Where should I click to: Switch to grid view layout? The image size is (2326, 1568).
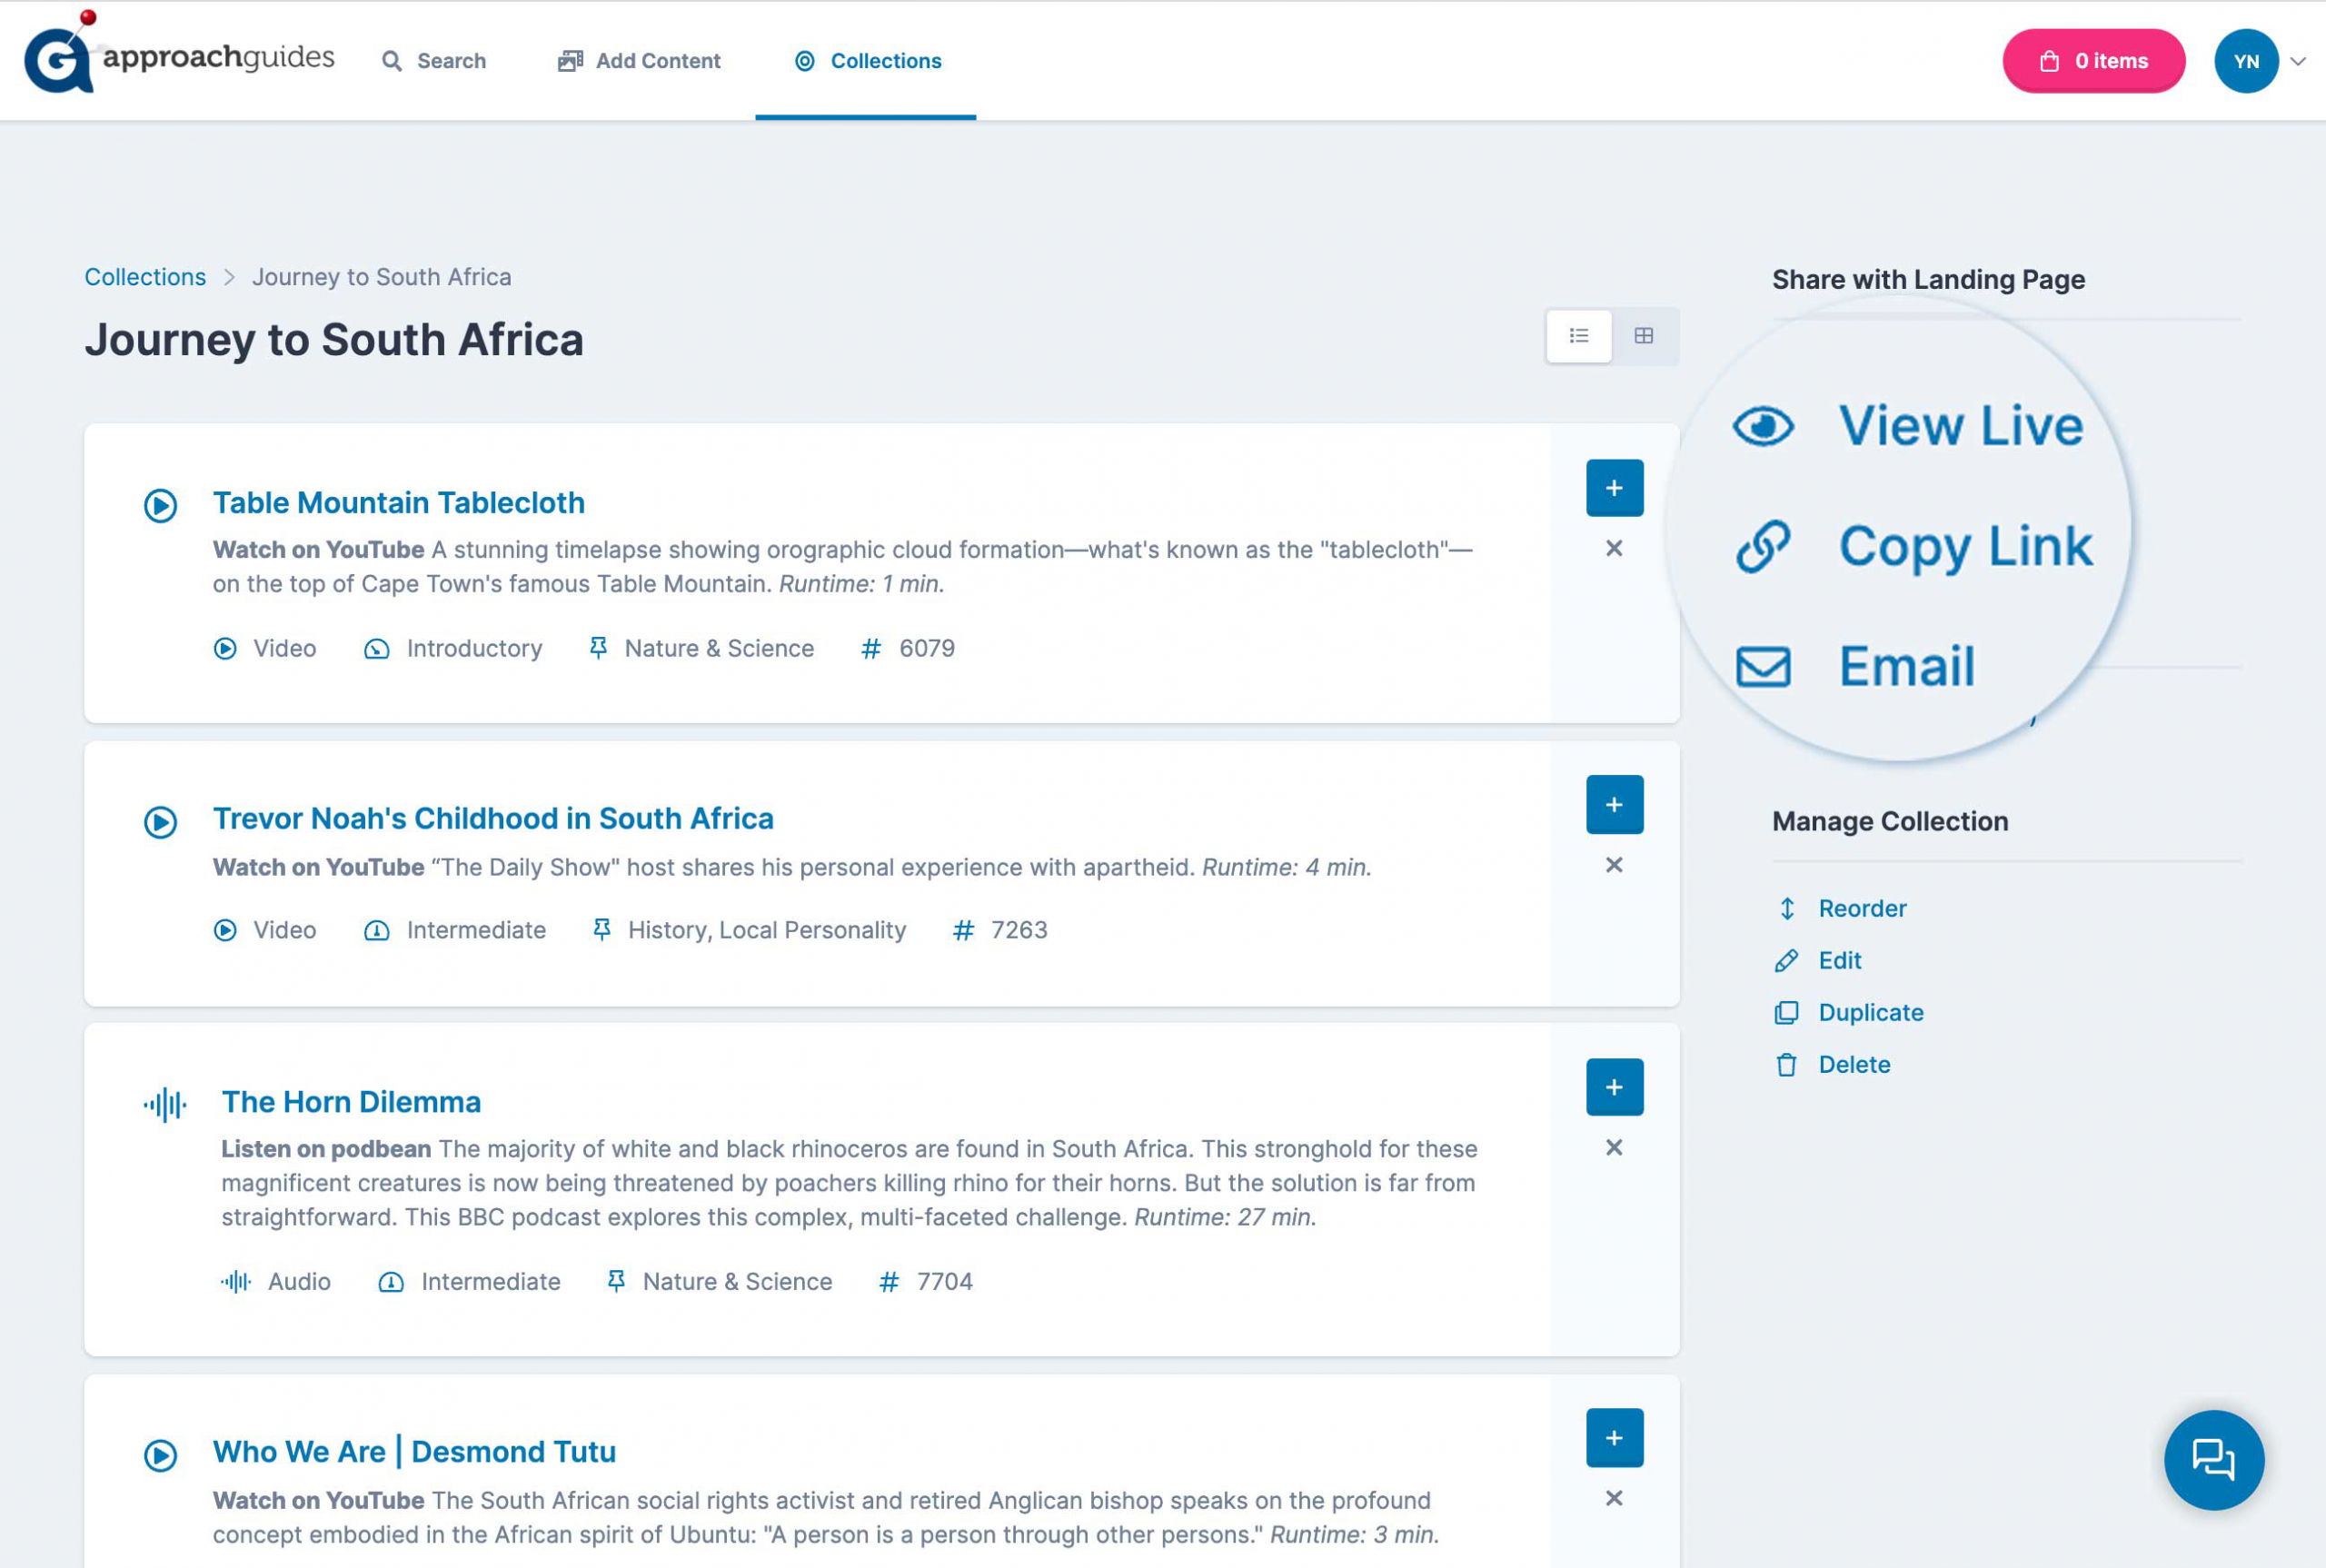1644,336
